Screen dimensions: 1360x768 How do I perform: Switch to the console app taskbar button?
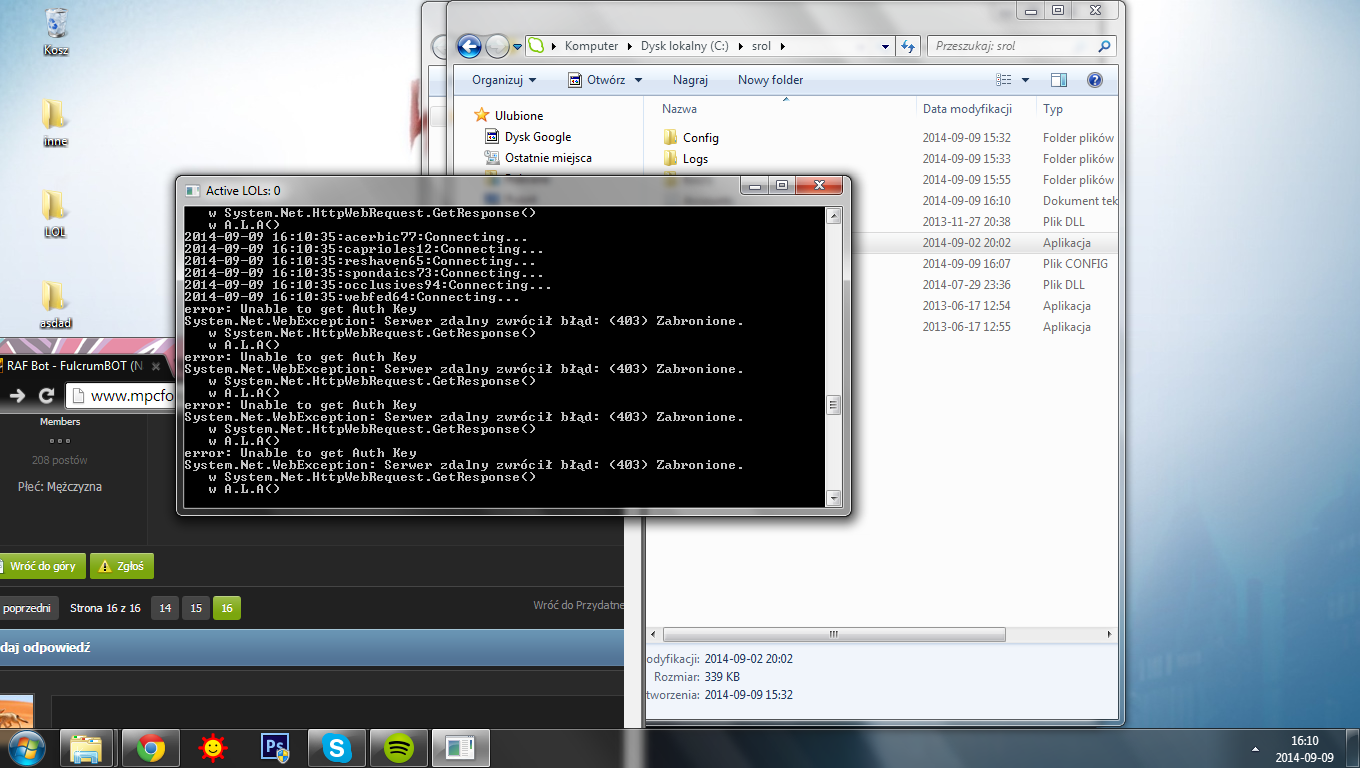tap(461, 748)
